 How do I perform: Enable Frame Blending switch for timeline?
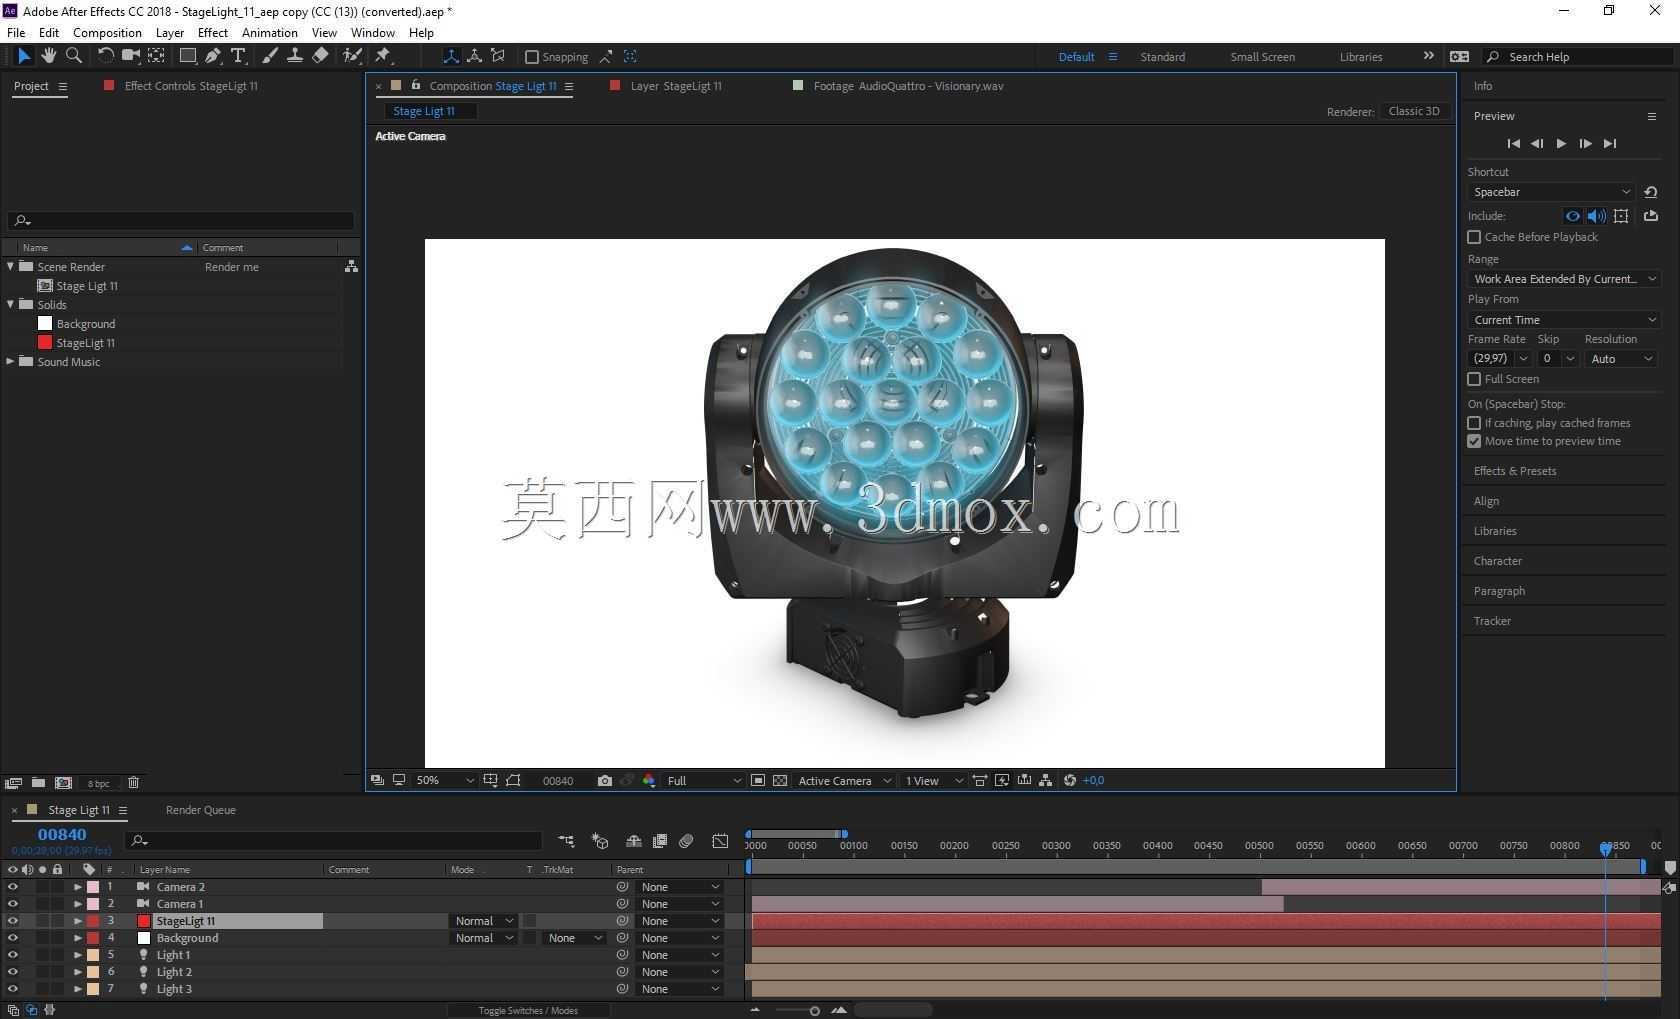tap(660, 842)
